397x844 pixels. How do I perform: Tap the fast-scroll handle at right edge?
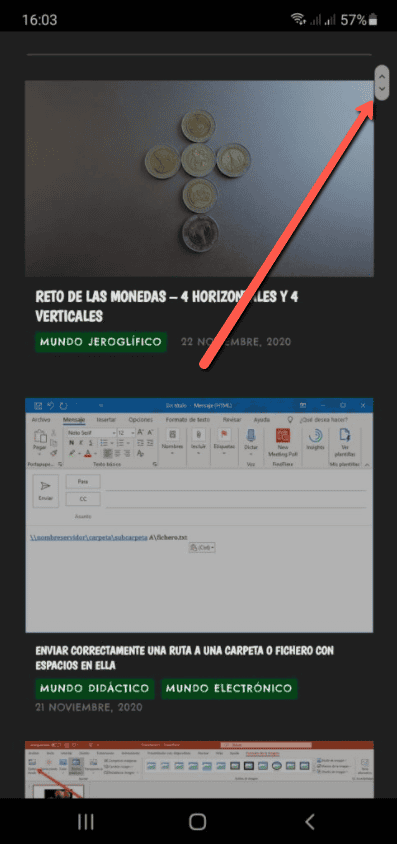click(381, 82)
